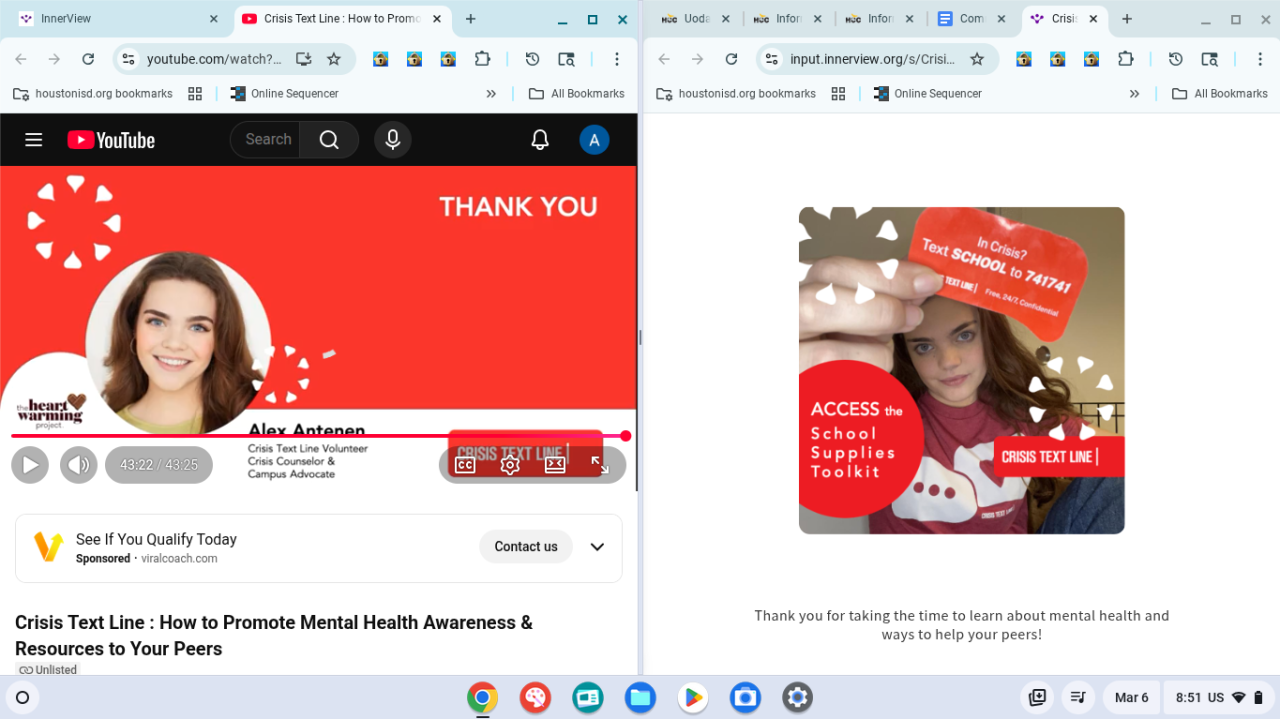Expand the sponsored ad chevron
Viewport: 1280px width, 719px height.
click(597, 547)
